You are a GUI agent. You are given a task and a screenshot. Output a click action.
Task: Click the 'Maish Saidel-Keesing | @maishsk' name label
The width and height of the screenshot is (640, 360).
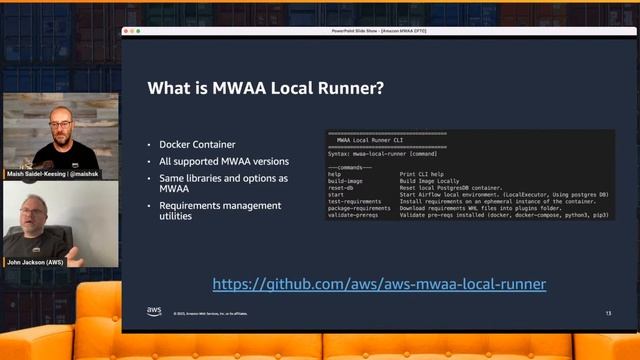point(53,174)
